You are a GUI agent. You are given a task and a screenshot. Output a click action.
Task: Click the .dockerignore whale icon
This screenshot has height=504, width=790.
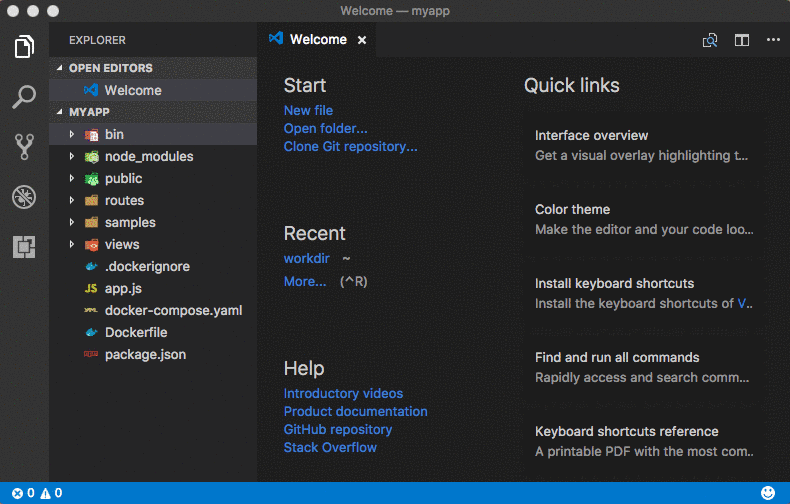tap(91, 267)
